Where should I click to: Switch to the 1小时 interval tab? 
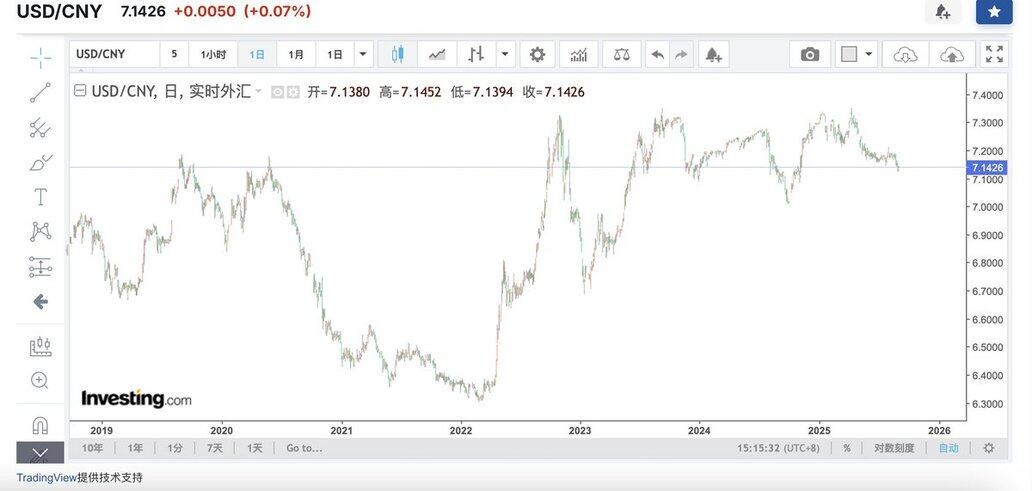pyautogui.click(x=213, y=54)
